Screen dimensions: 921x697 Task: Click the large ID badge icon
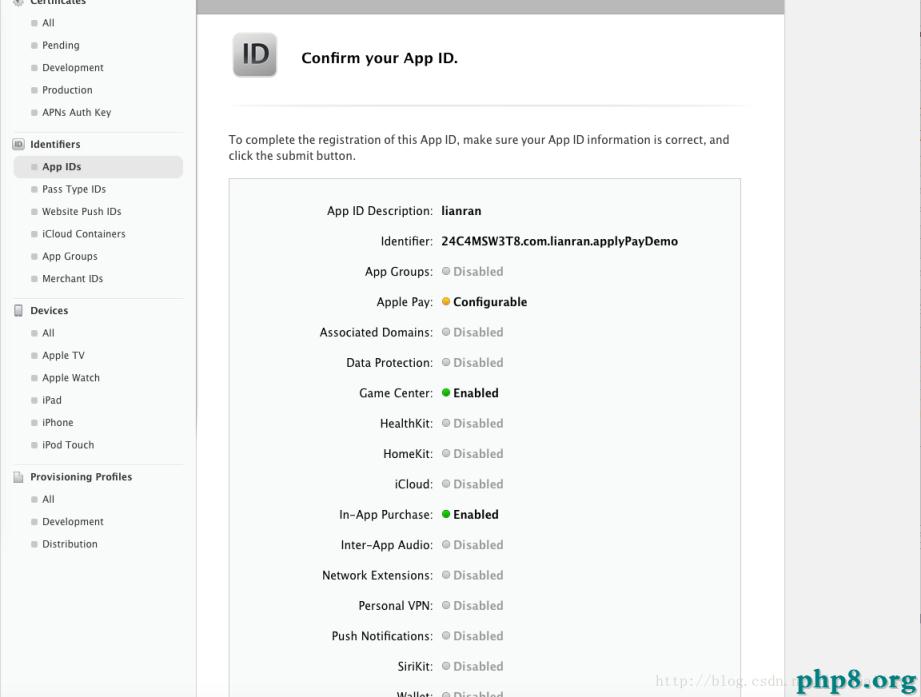pos(255,55)
